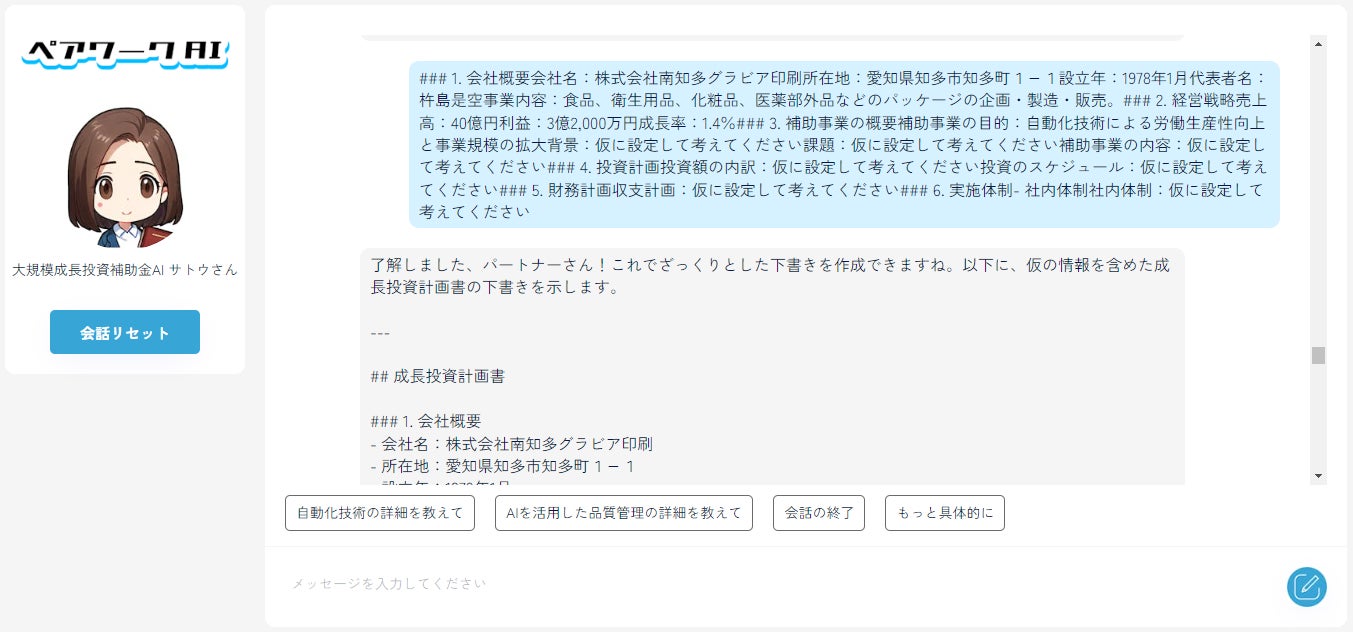Click the chat scrollbar down arrow
1353x632 pixels.
(1318, 476)
